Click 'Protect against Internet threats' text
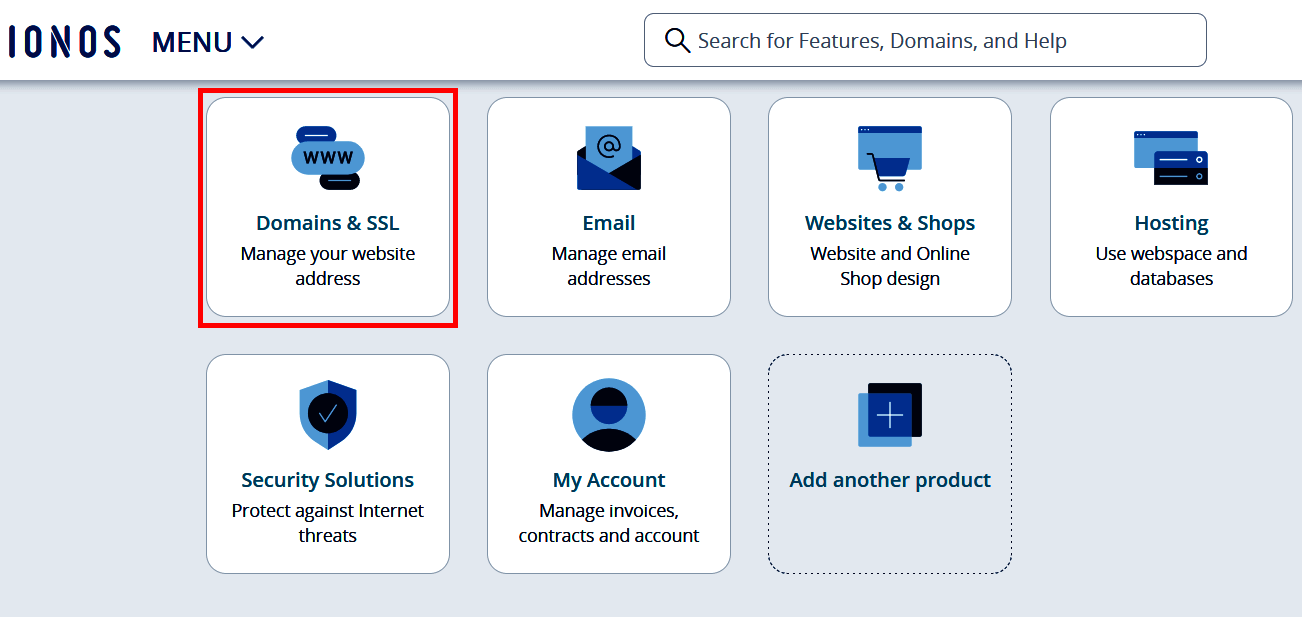 tap(328, 523)
